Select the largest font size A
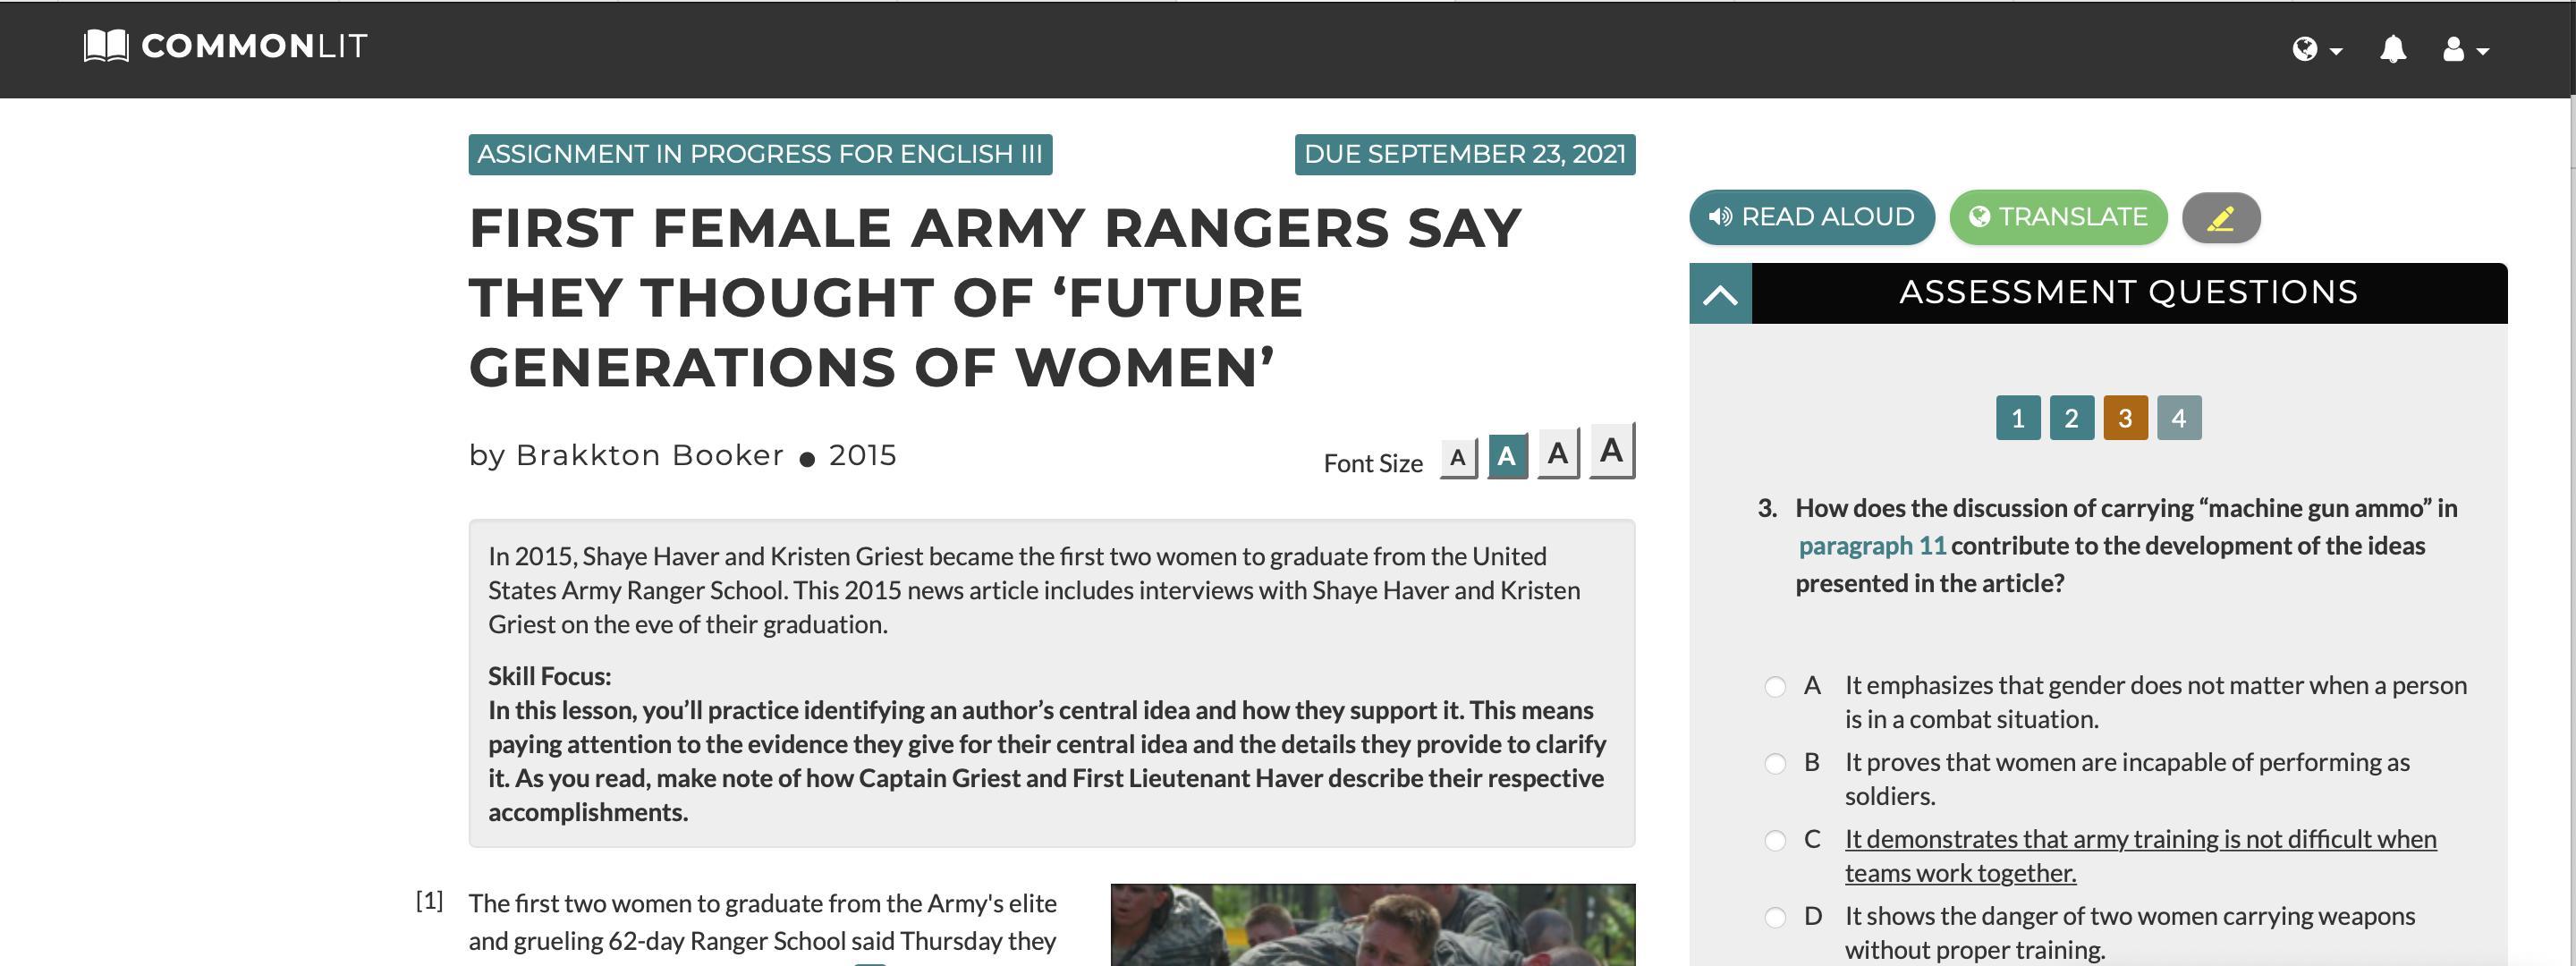This screenshot has width=2576, height=966. [x=1611, y=451]
